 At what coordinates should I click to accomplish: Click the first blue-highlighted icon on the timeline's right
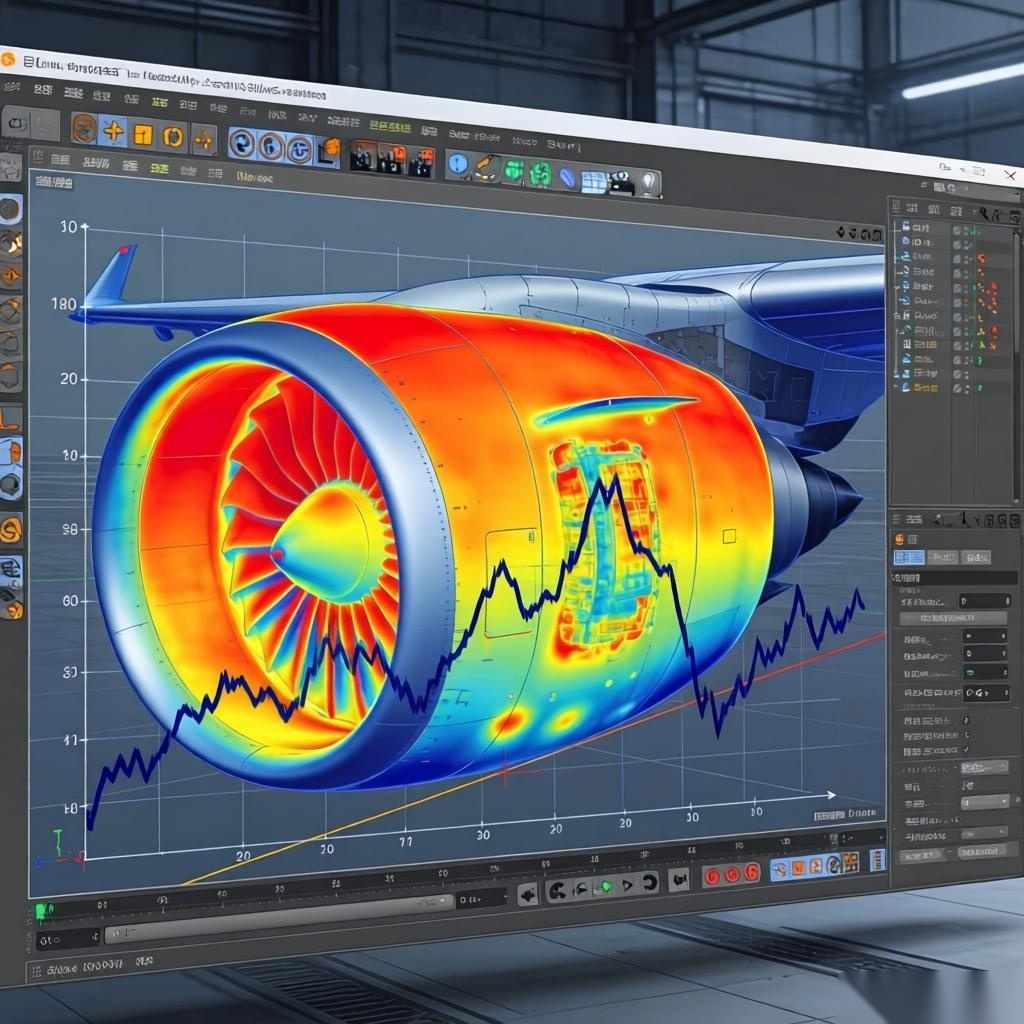point(780,869)
